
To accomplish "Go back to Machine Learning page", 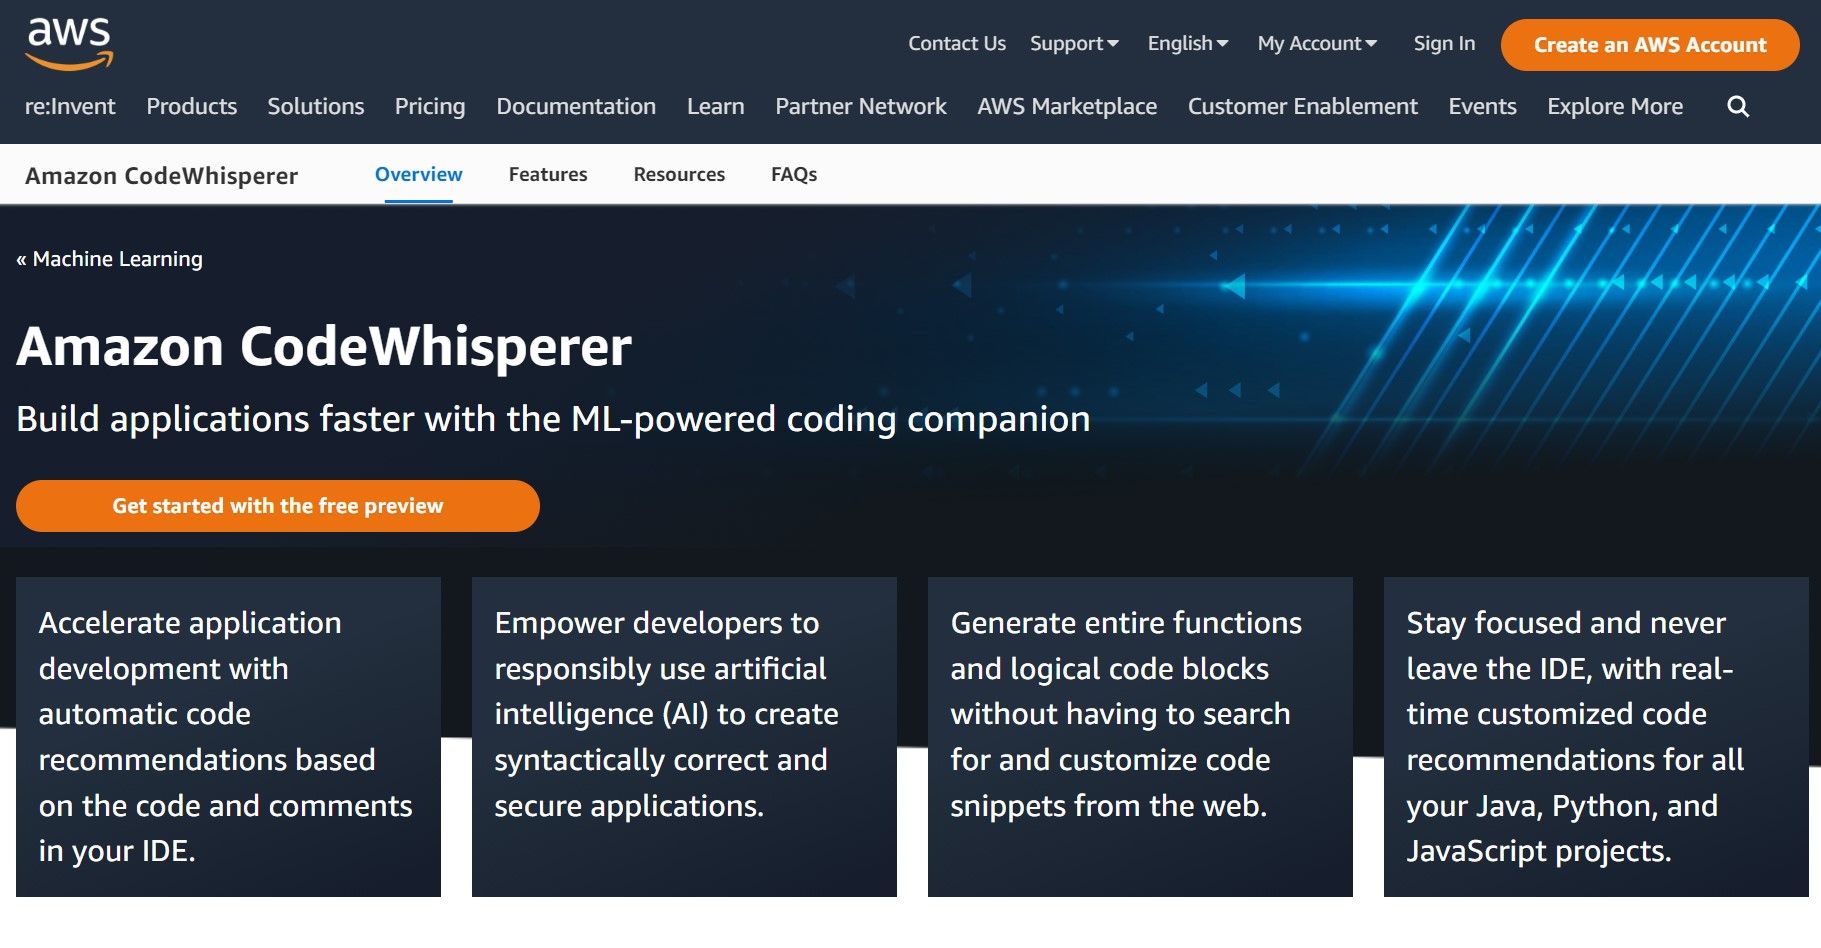I will click(109, 258).
